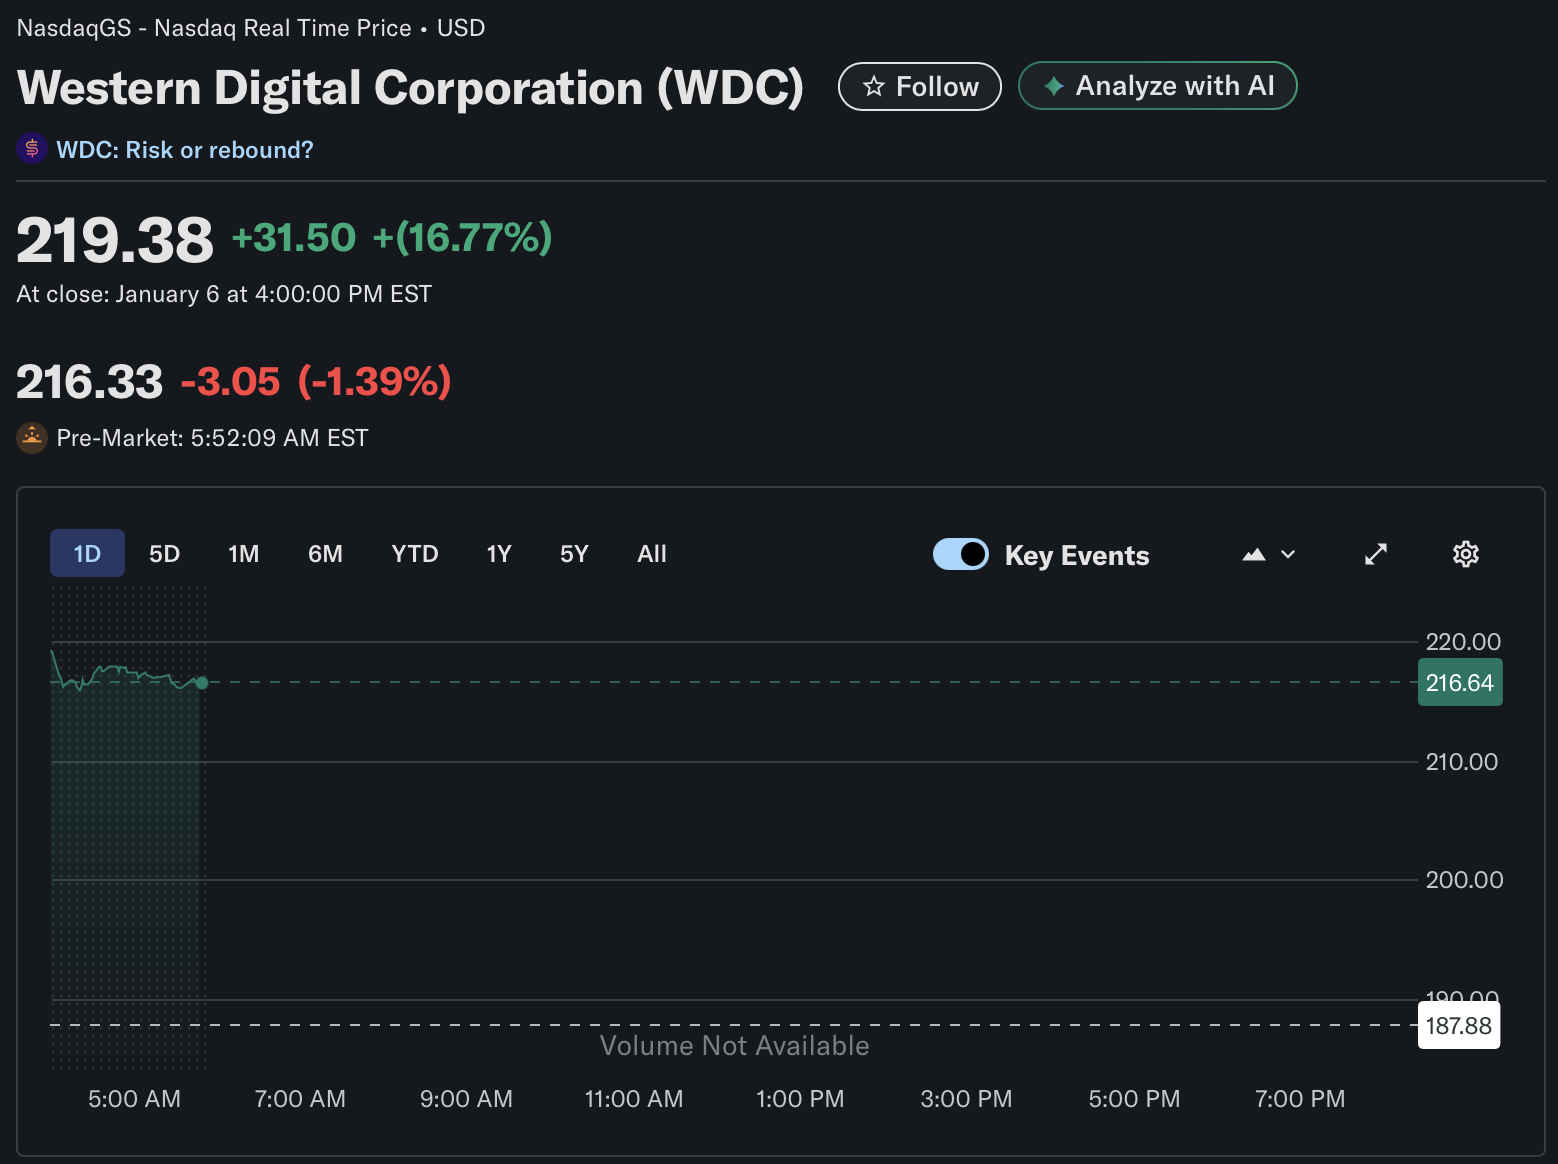This screenshot has width=1558, height=1164.
Task: Choose the YTD range tab
Action: 414,554
